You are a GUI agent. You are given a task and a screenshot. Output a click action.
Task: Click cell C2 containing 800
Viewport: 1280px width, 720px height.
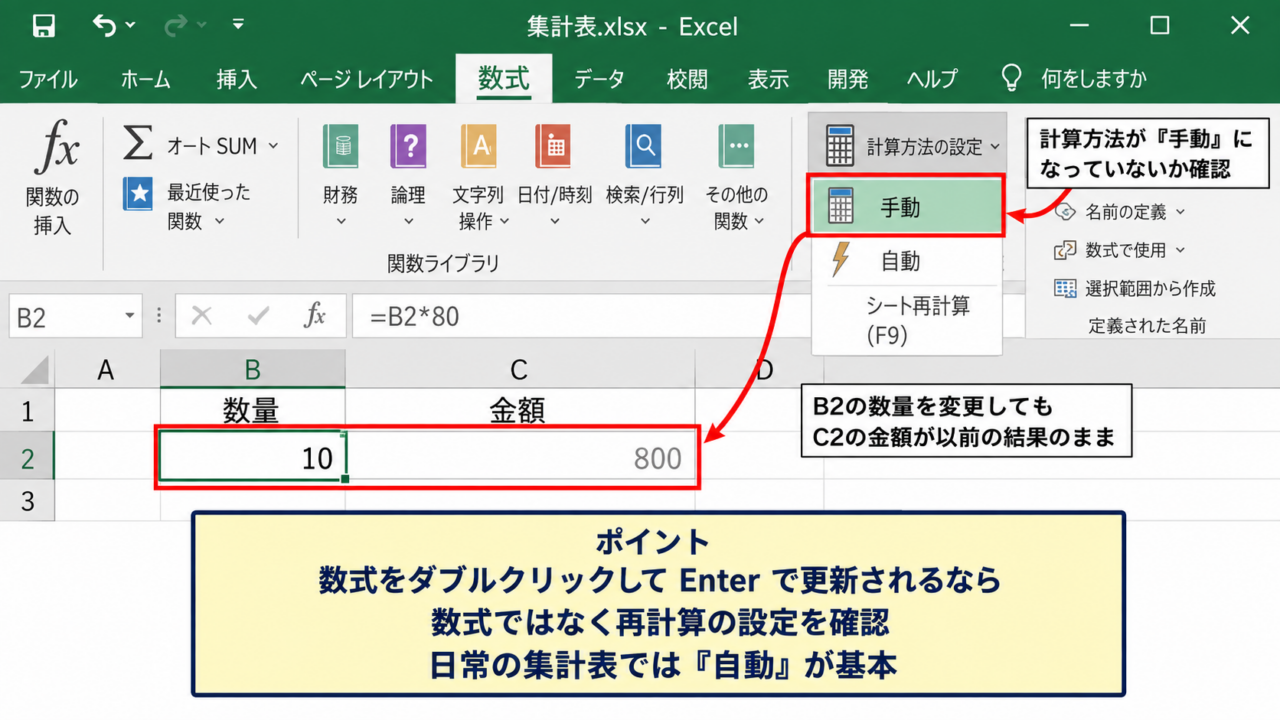520,458
